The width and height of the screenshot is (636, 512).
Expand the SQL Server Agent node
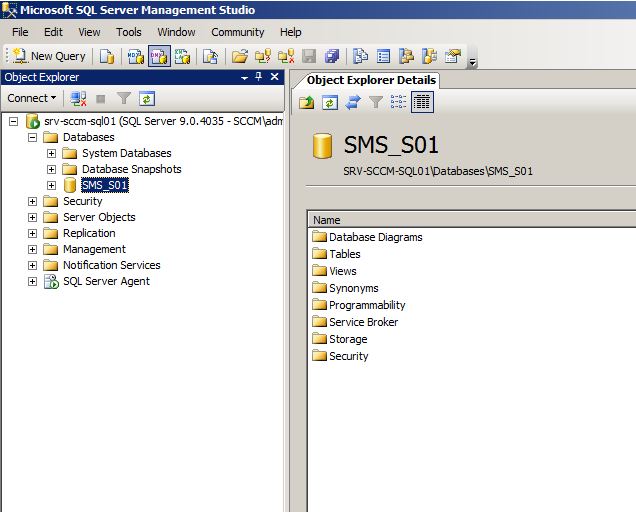[x=32, y=282]
